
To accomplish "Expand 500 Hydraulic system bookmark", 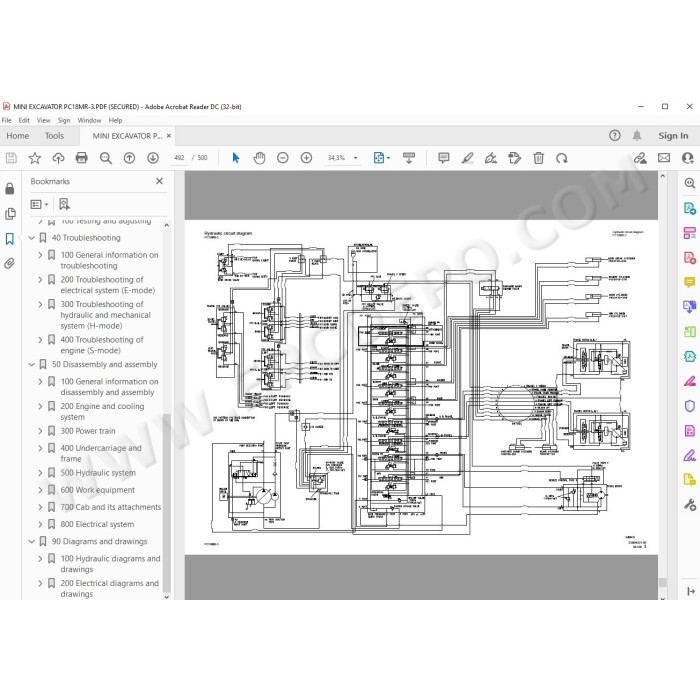I will 40,473.
